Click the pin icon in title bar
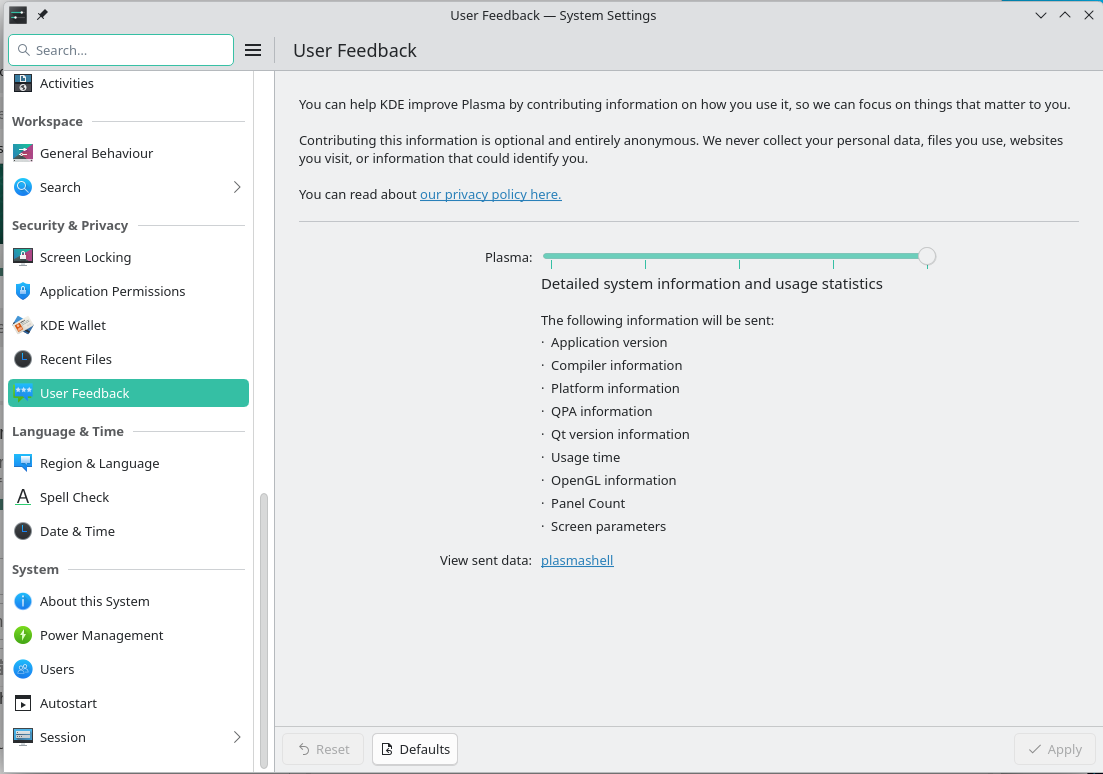1103x774 pixels. tap(42, 15)
